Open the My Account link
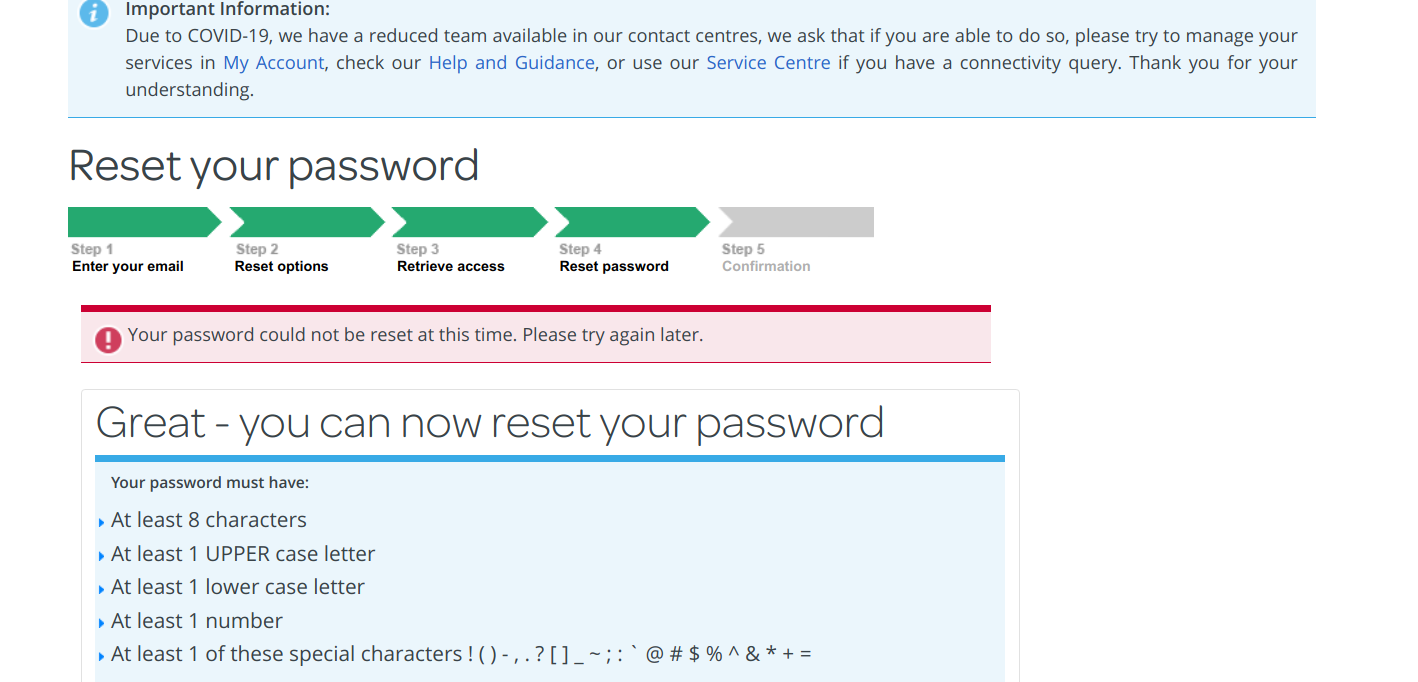 (273, 62)
